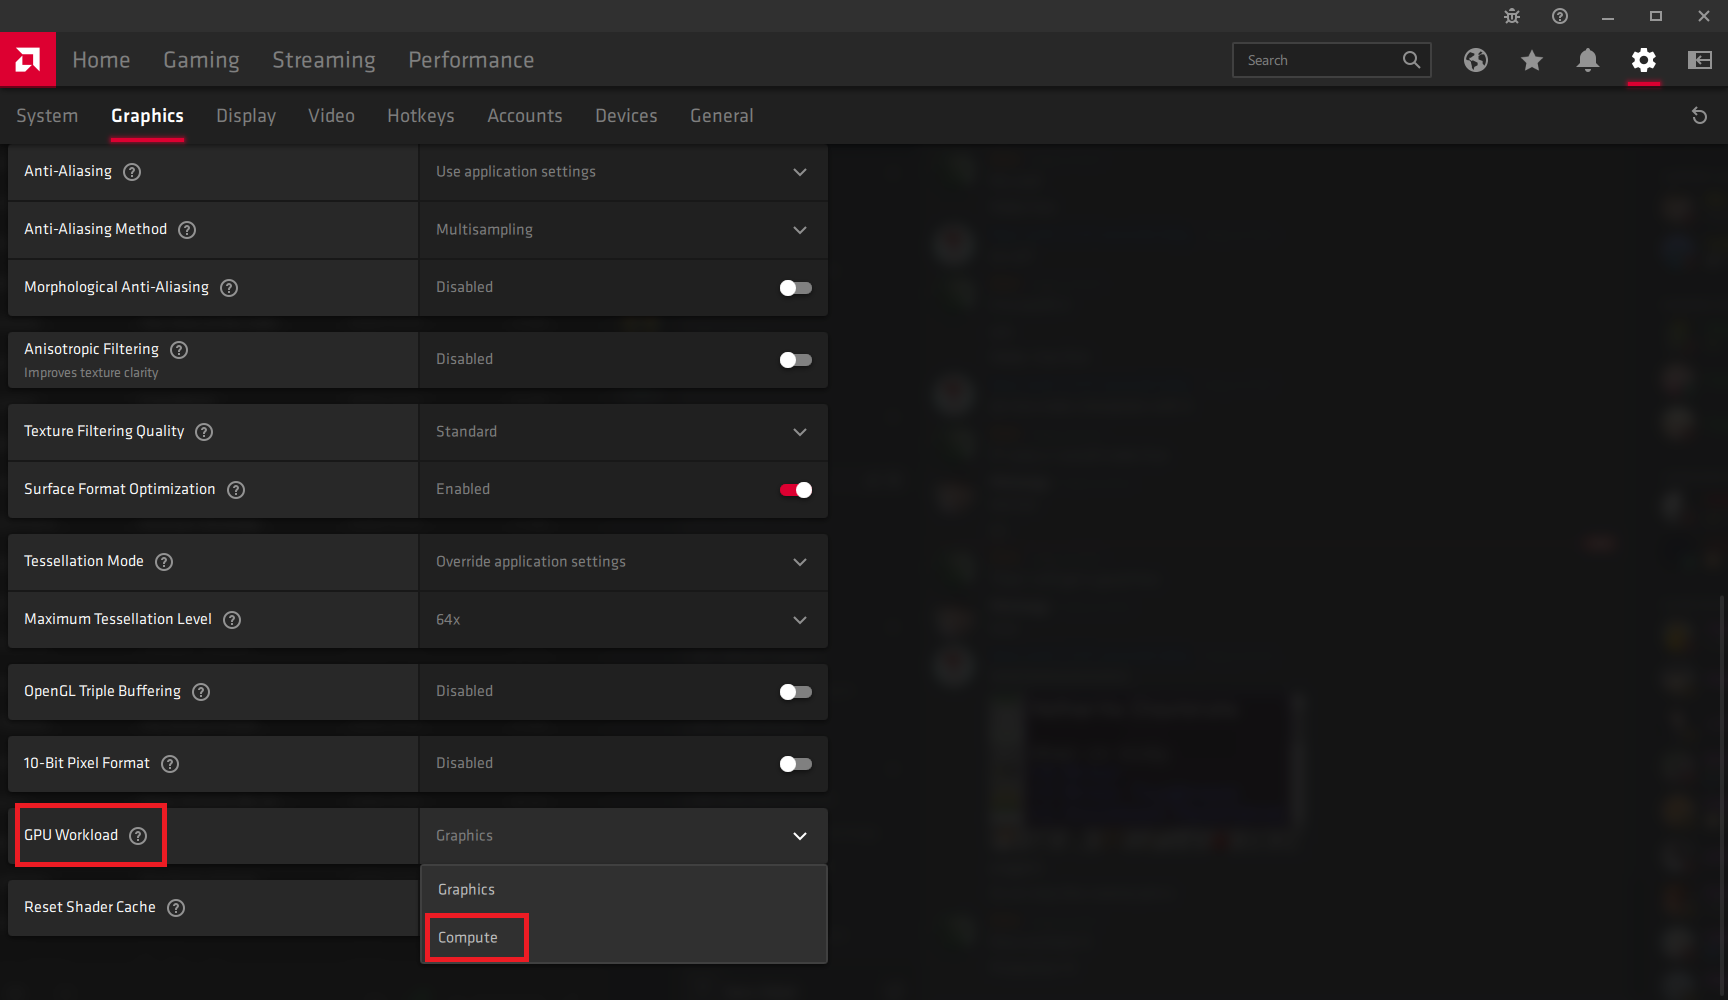Viewport: 1728px width, 1000px height.
Task: Show help for OpenGL Triple Buffering
Action: (201, 692)
